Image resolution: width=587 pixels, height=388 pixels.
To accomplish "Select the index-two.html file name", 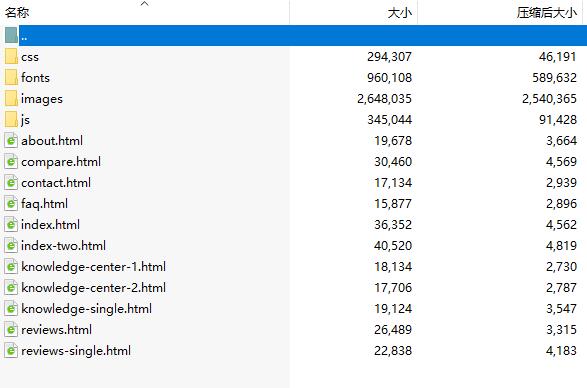I will [x=64, y=246].
